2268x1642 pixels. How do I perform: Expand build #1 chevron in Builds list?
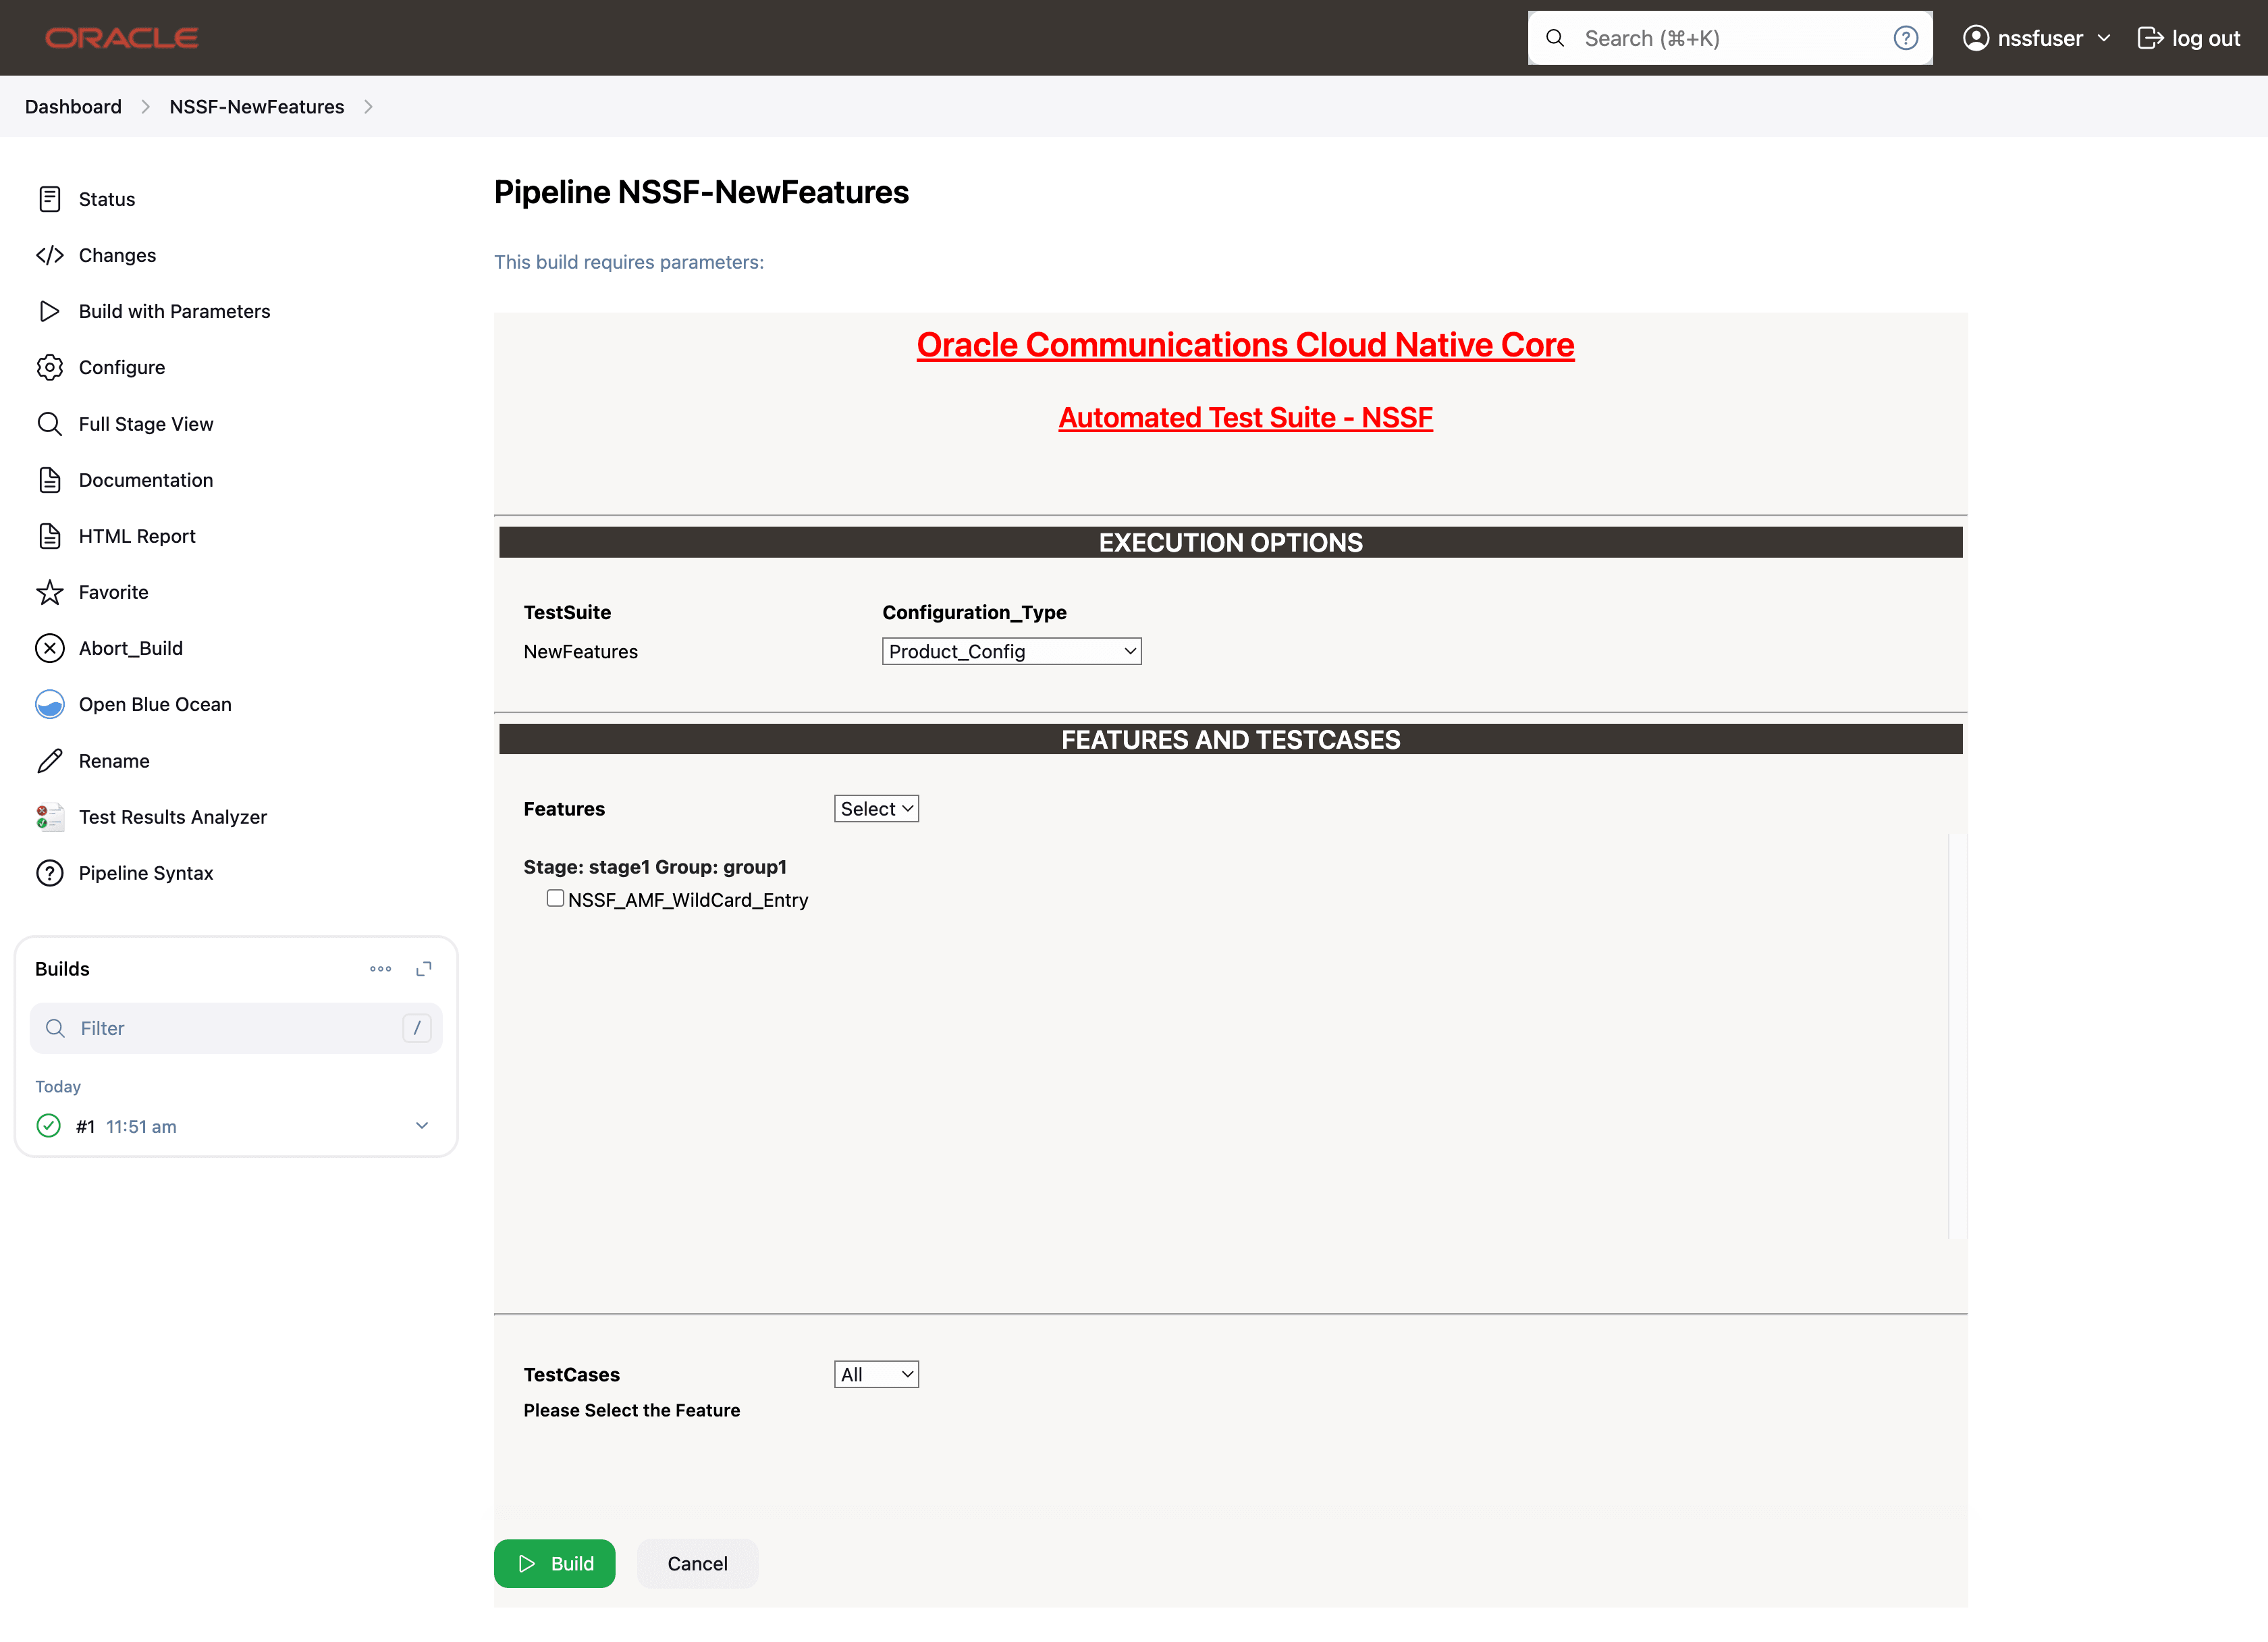(422, 1126)
